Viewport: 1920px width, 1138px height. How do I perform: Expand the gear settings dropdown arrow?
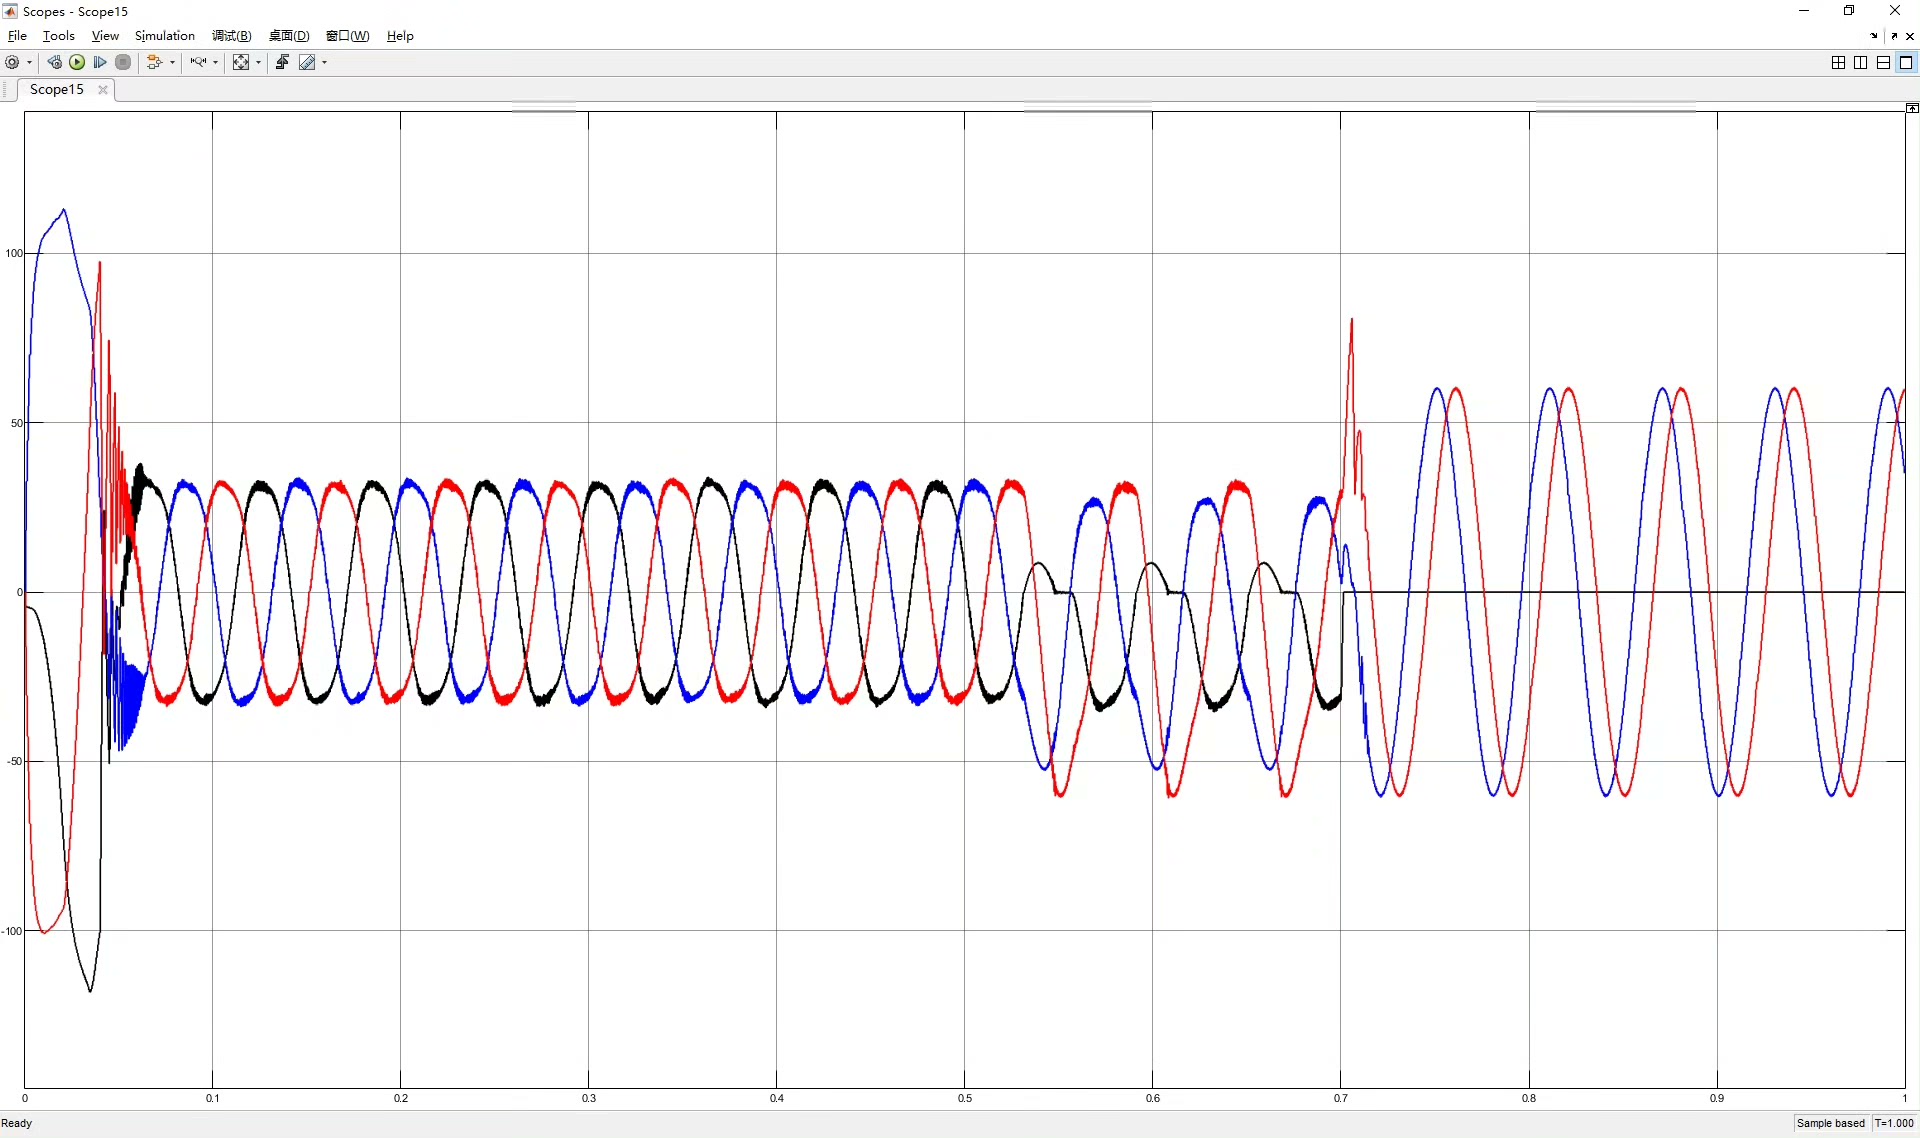tap(29, 62)
